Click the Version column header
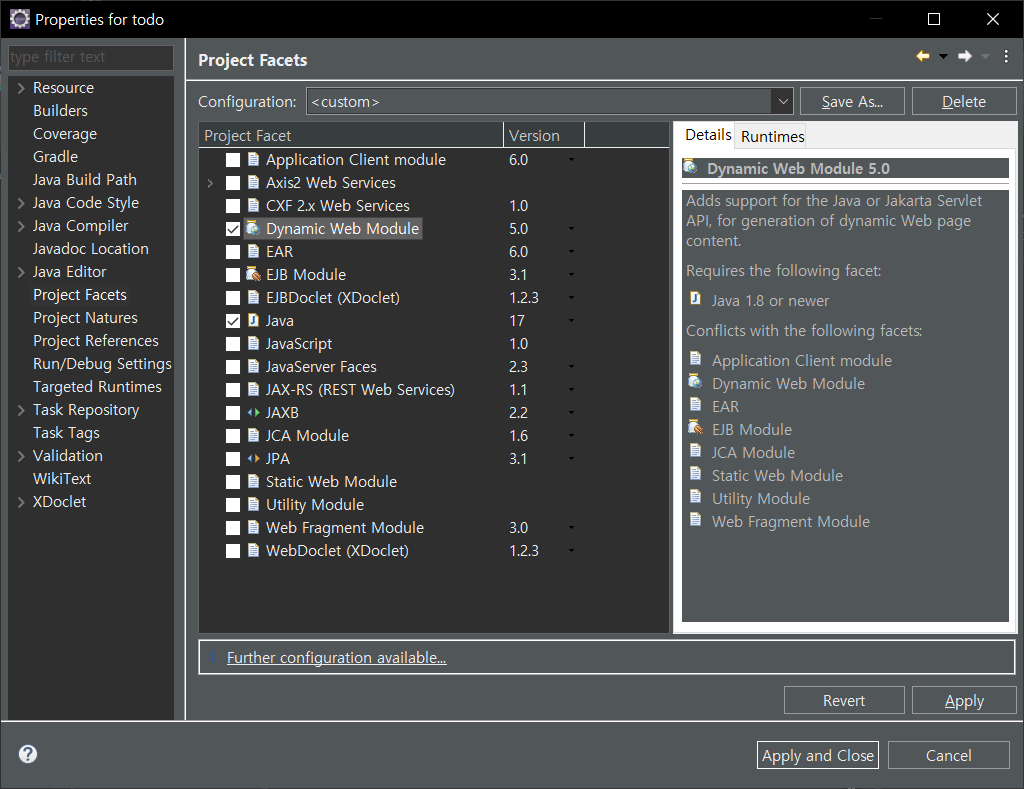Image resolution: width=1024 pixels, height=789 pixels. pyautogui.click(x=543, y=135)
